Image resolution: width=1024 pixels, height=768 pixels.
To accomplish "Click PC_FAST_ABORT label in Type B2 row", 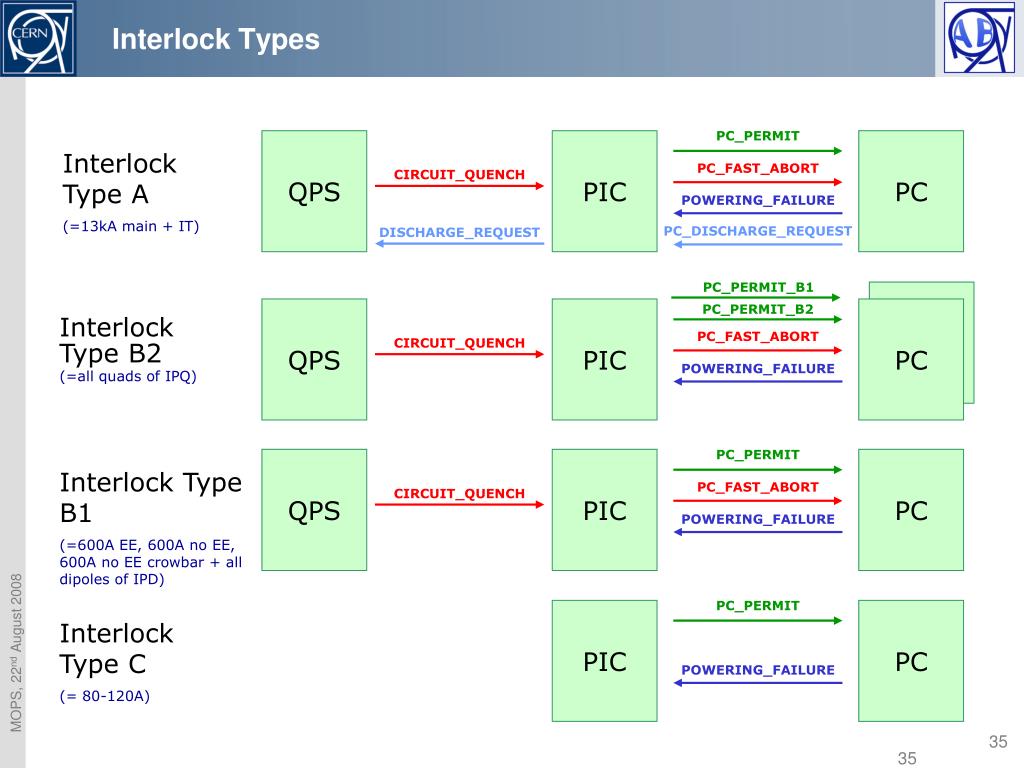I will tap(758, 336).
